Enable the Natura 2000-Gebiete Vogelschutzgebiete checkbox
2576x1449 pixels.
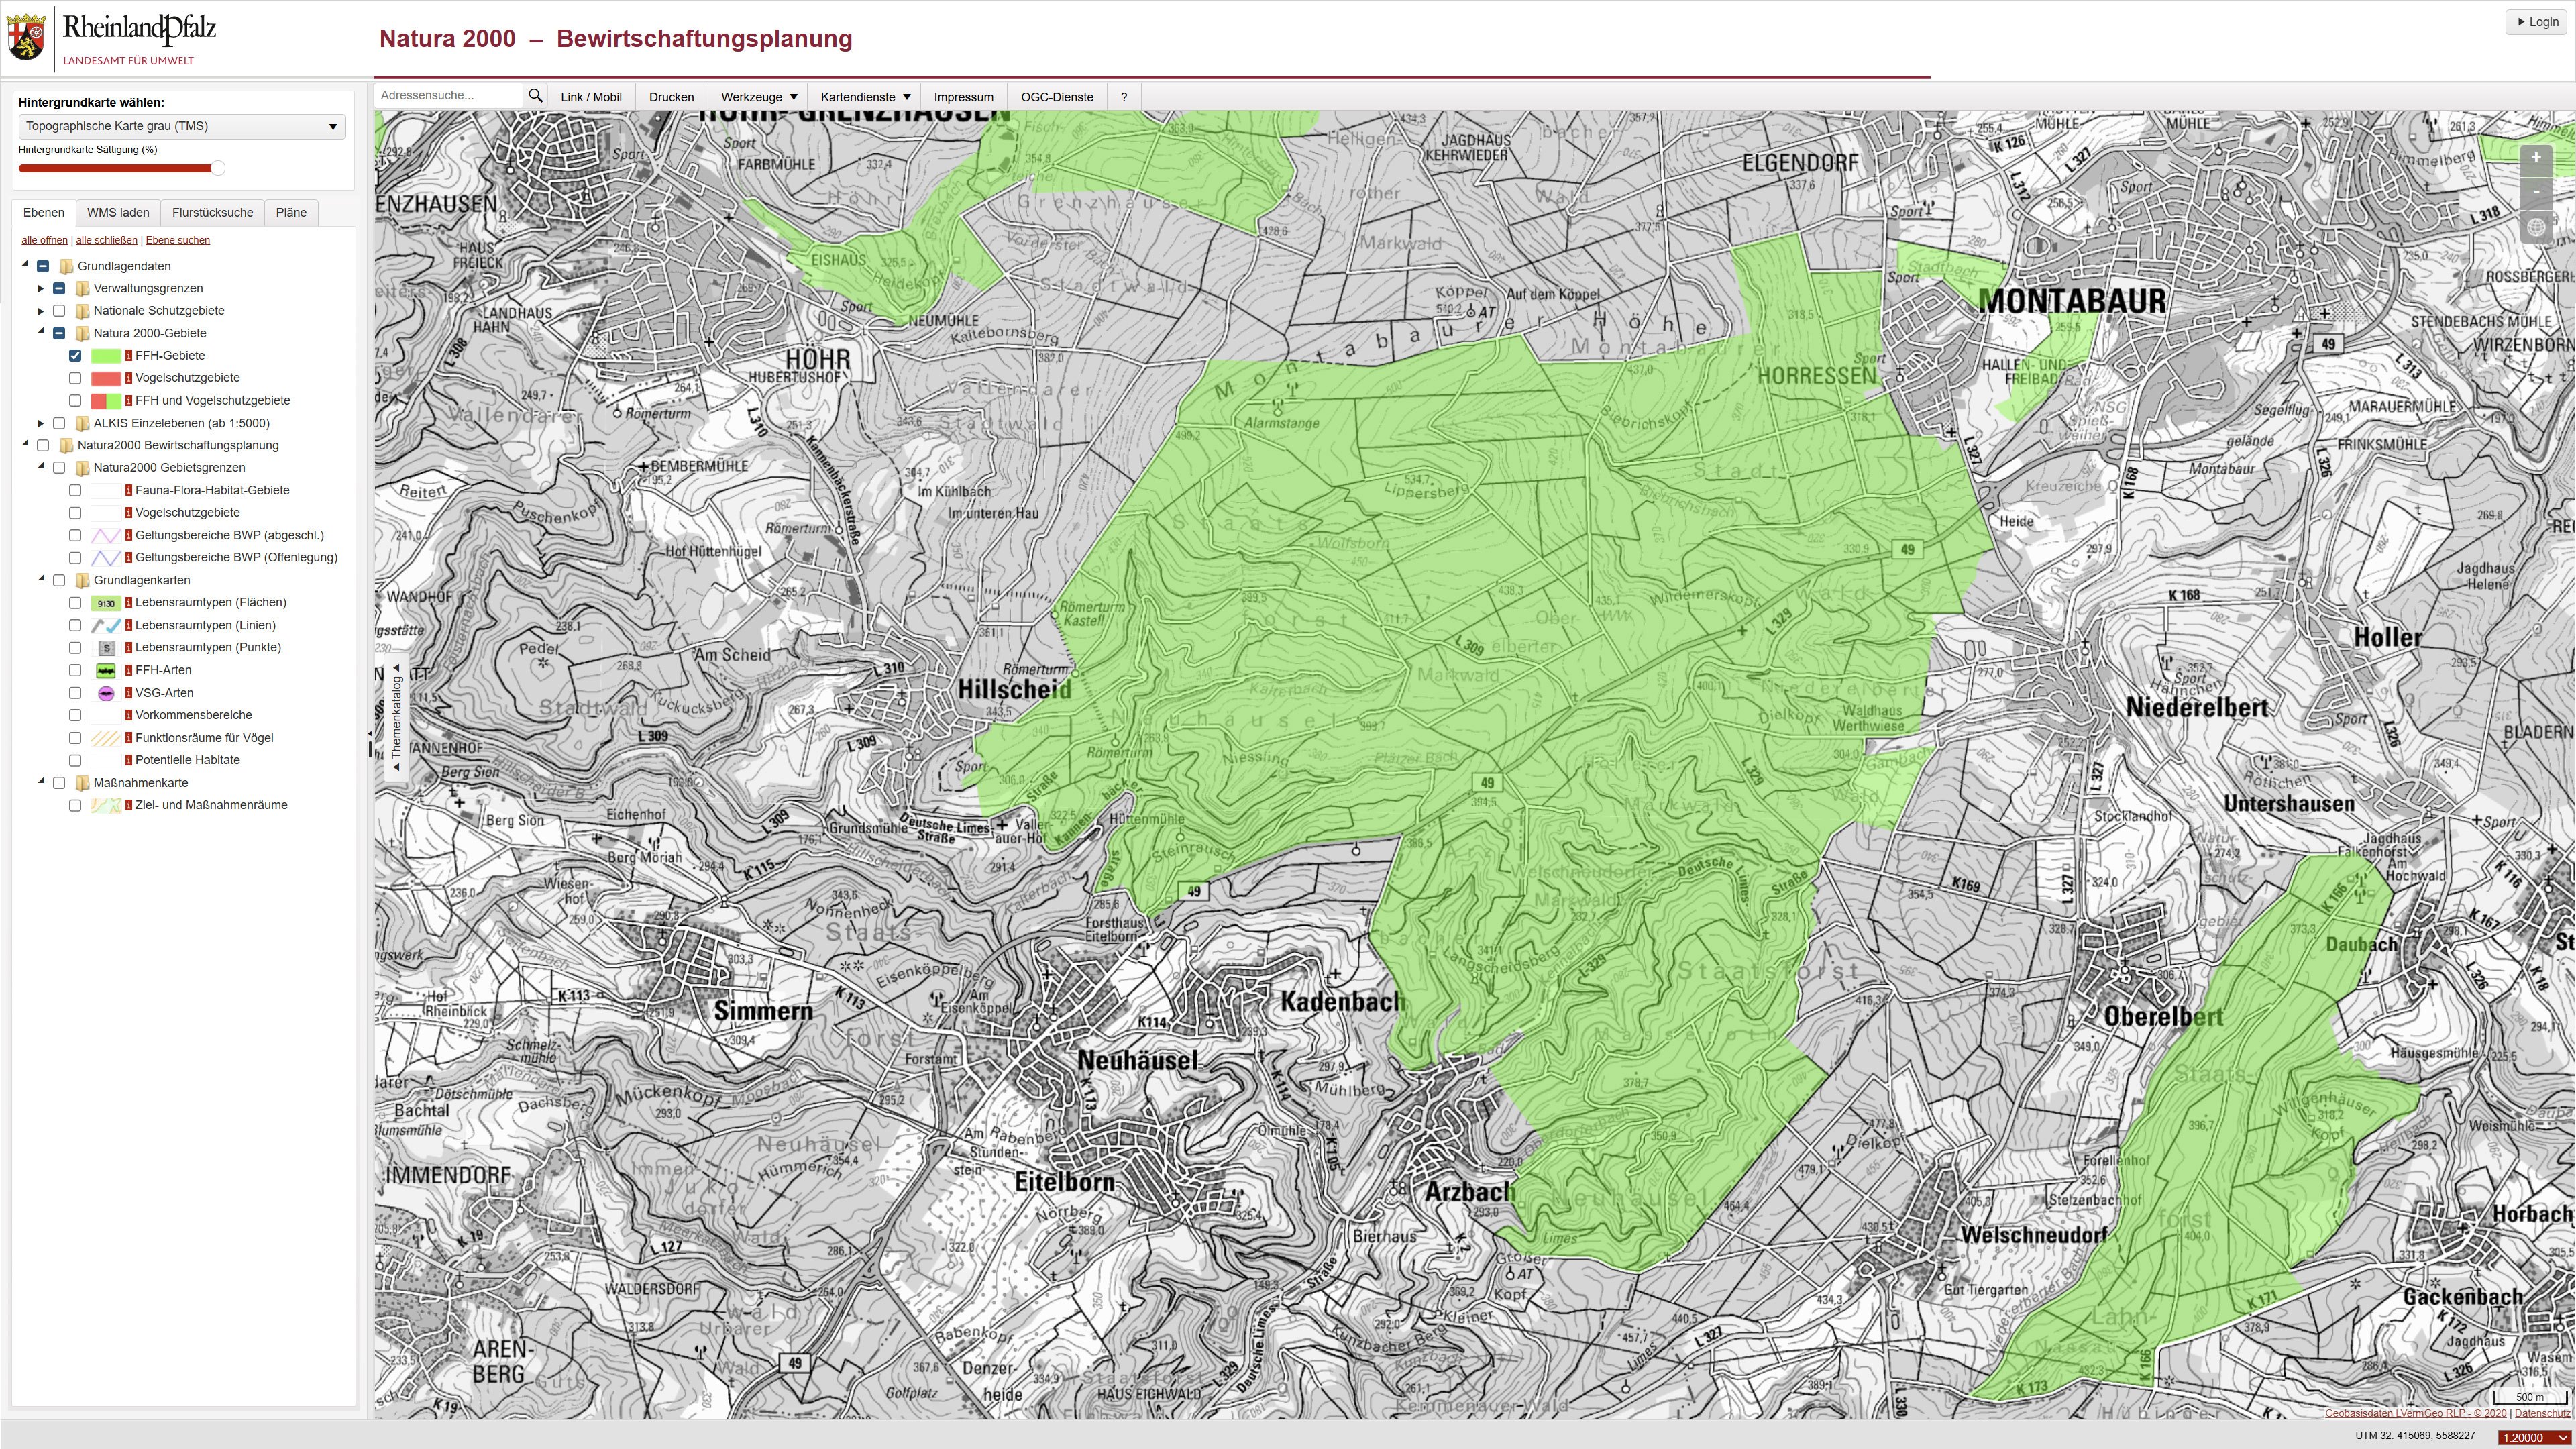point(75,378)
